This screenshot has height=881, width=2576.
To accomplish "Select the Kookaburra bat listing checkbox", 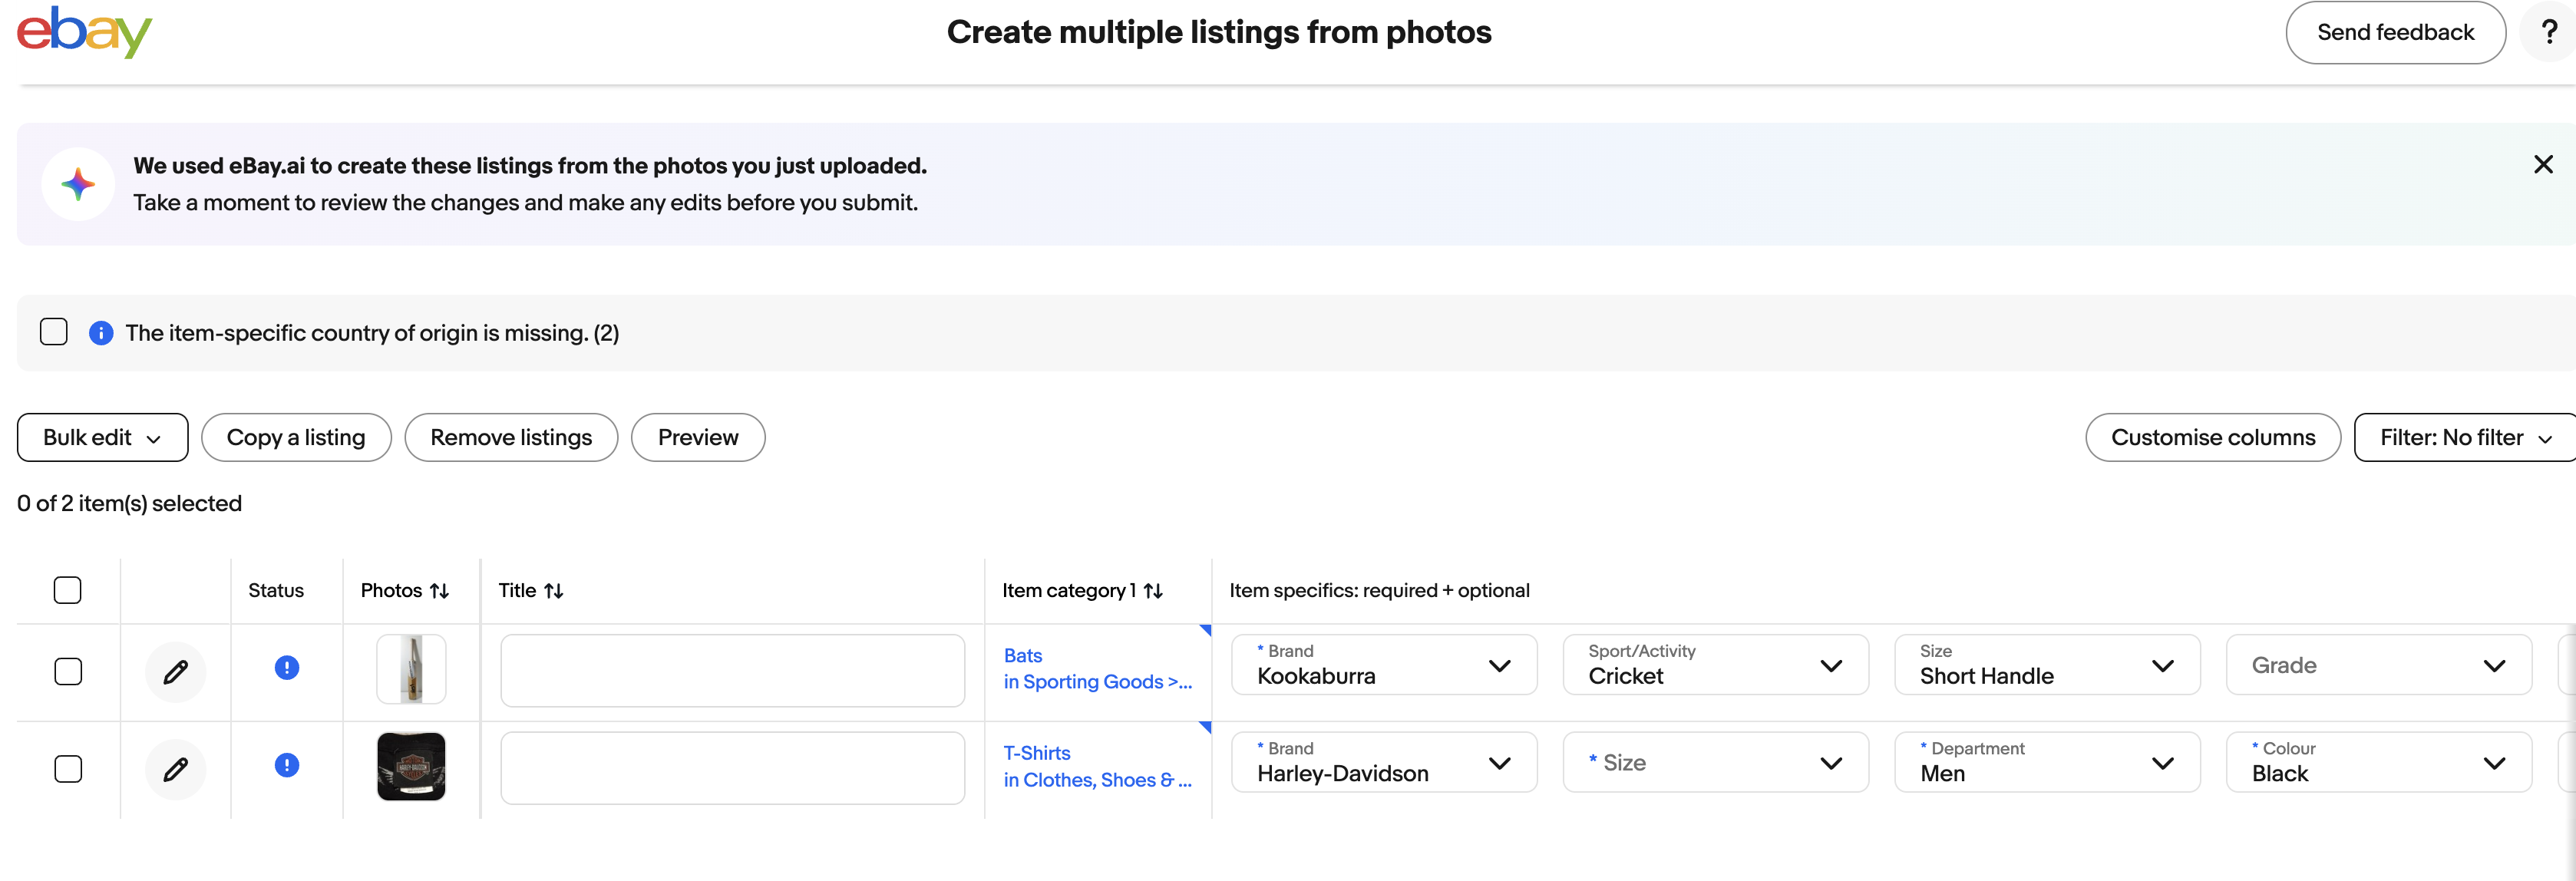I will tap(67, 671).
